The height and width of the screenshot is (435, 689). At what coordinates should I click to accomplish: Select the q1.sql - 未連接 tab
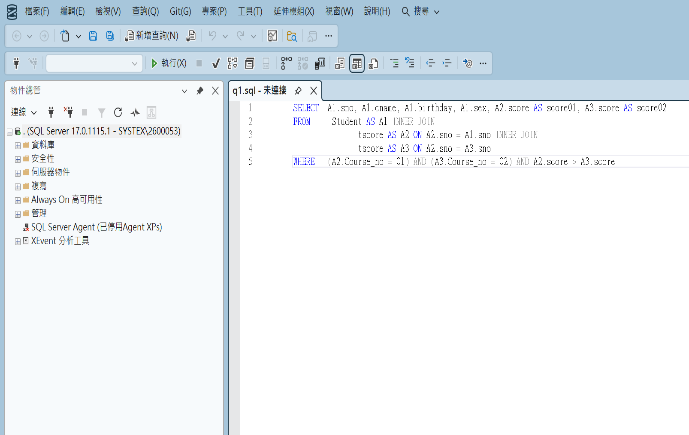[x=260, y=91]
